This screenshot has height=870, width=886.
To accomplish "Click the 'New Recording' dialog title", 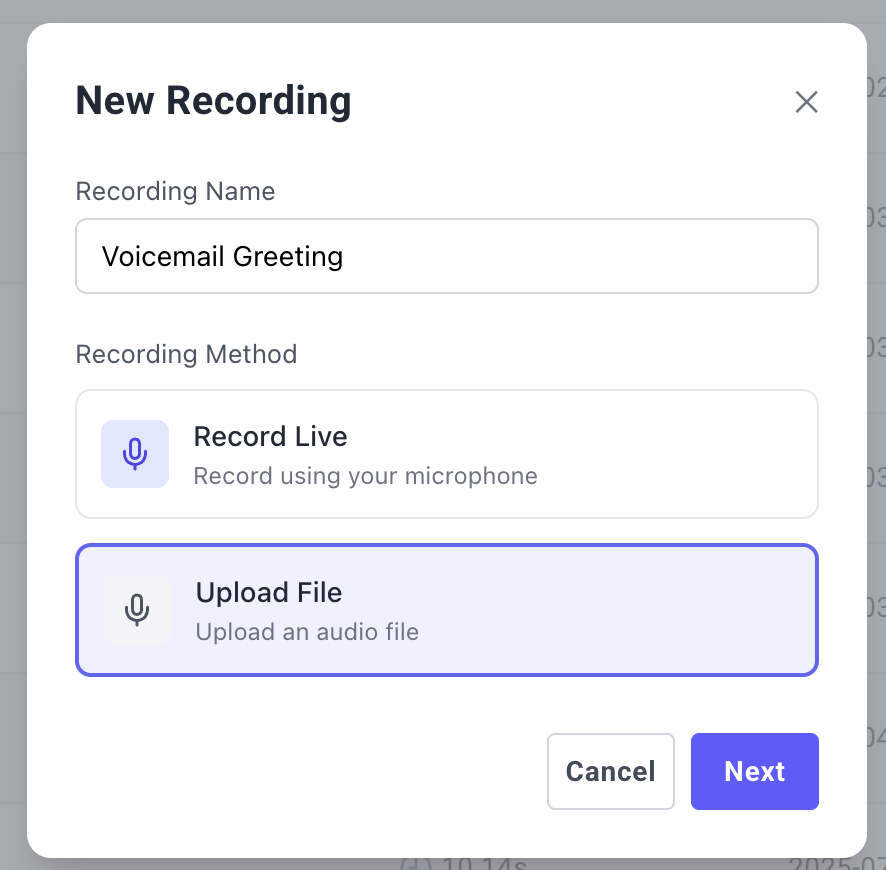I will 214,101.
